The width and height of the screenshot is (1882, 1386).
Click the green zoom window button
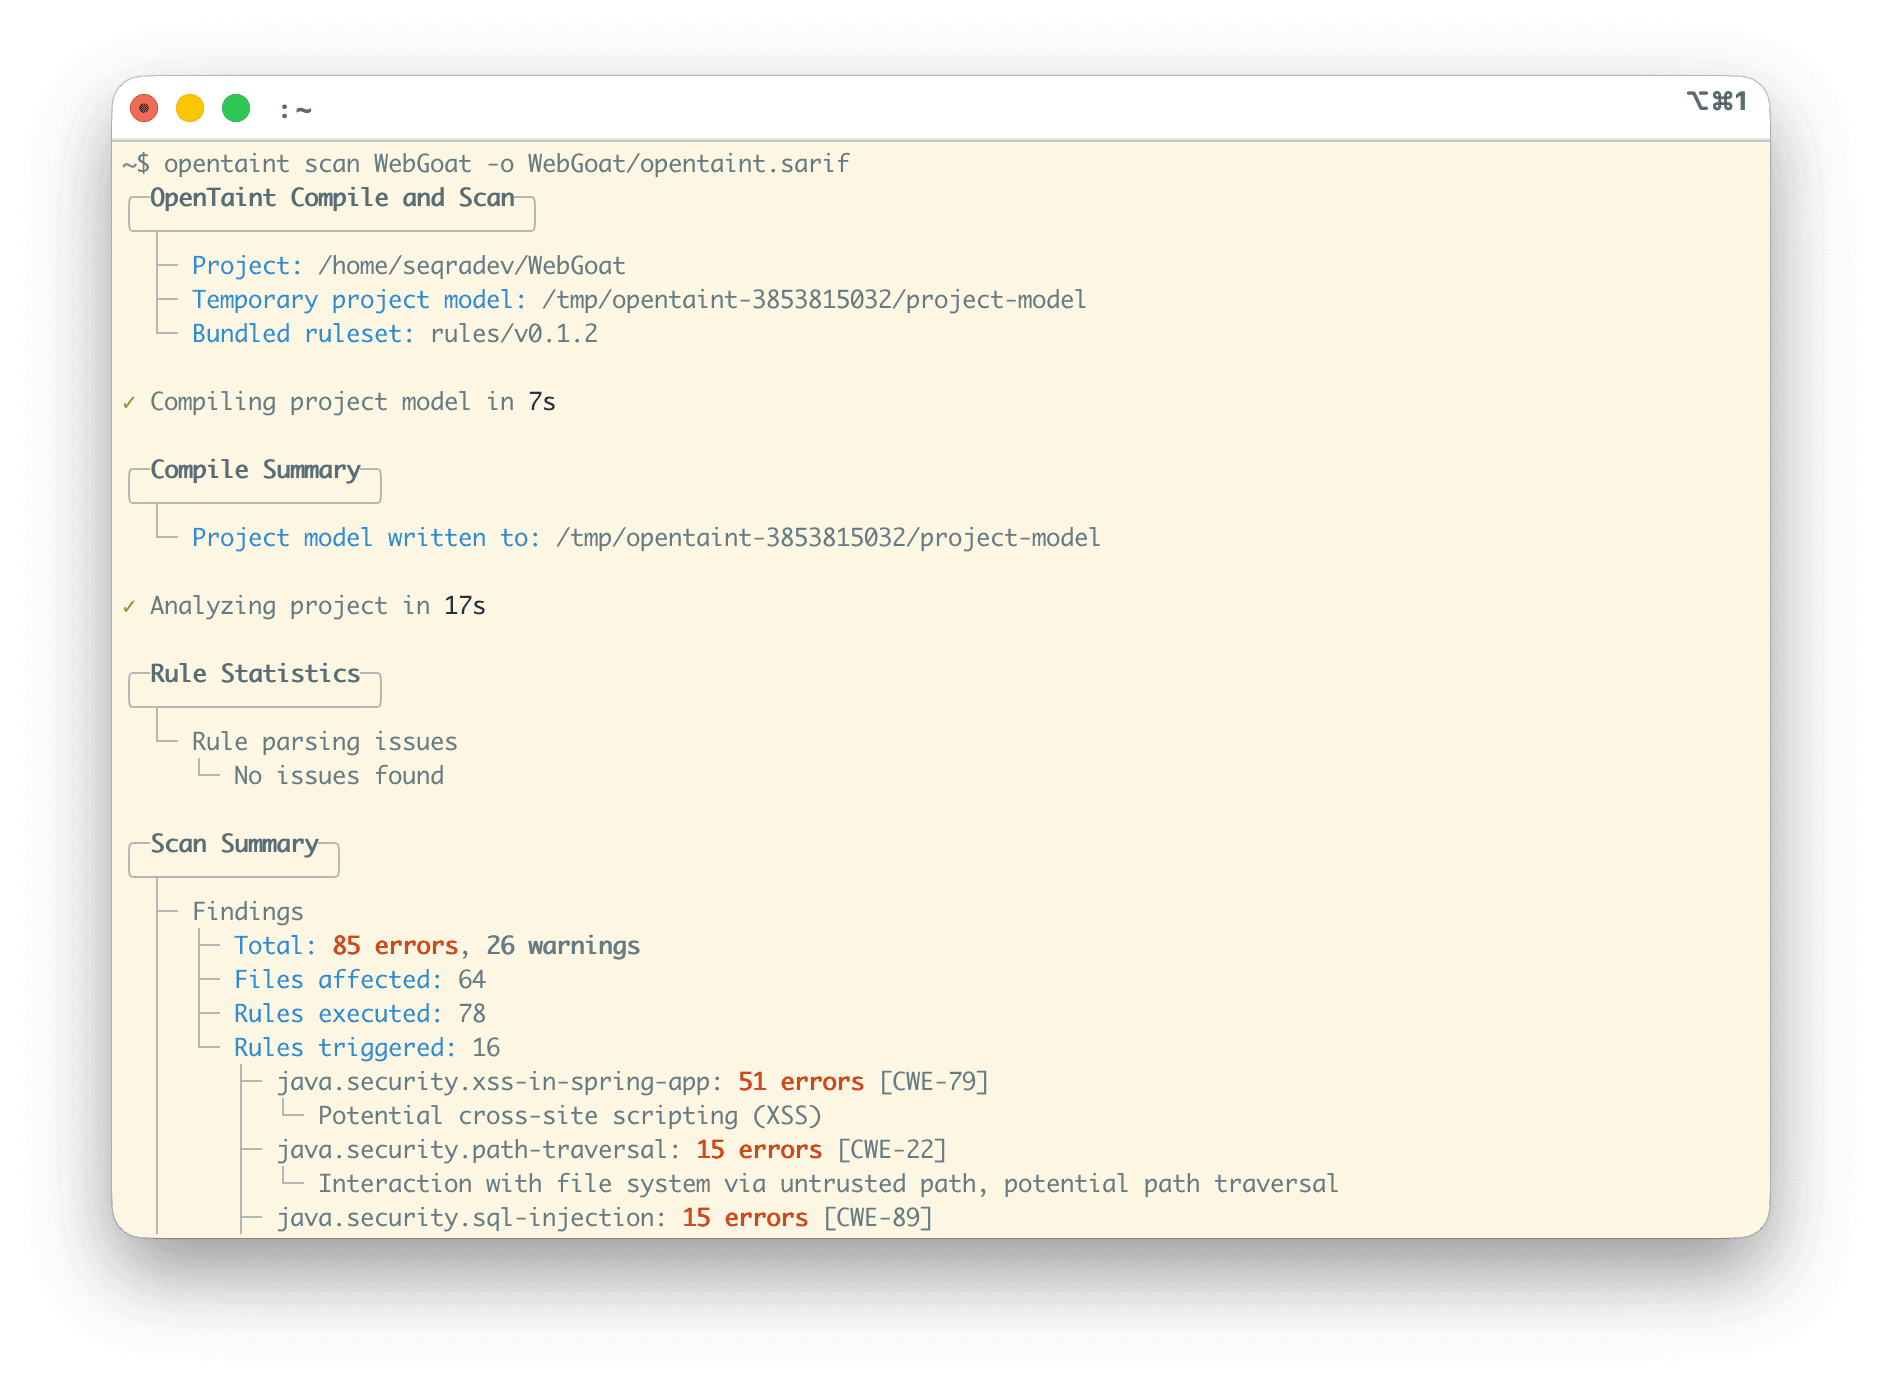pos(236,108)
